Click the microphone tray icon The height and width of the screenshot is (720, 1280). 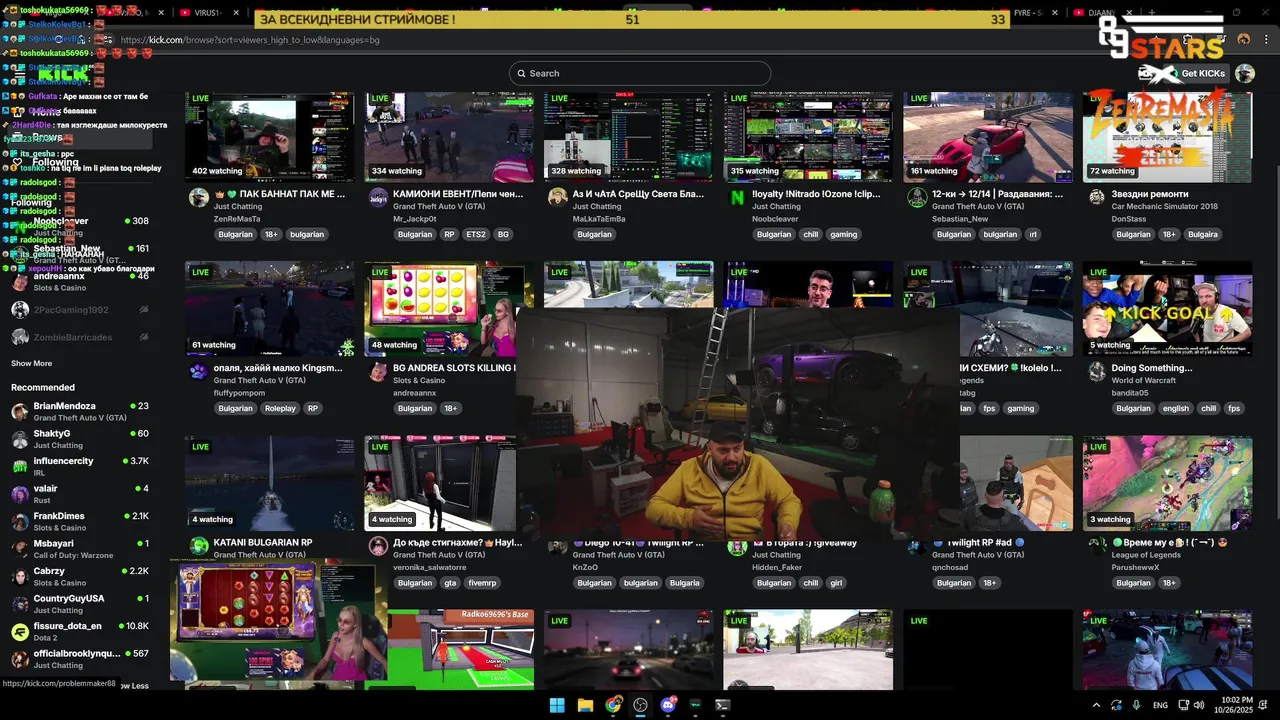coord(1137,705)
